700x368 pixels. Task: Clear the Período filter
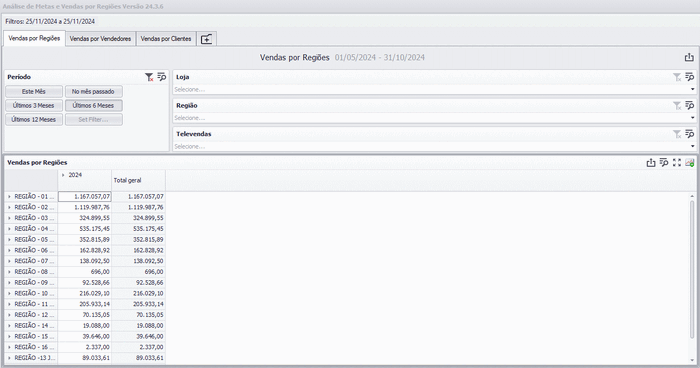pos(149,77)
